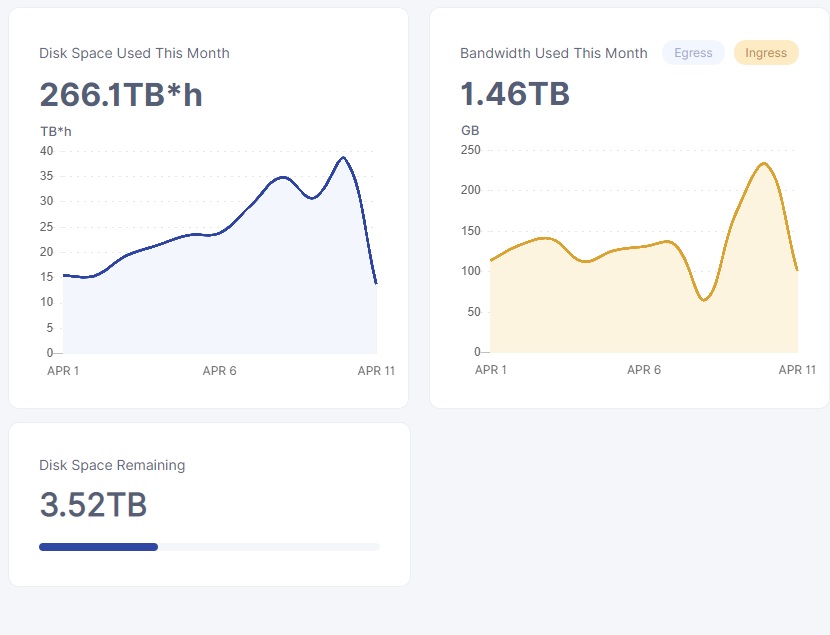Click the highest peak of the bandwidth chart
Viewport: 830px width, 635px height.
764,164
